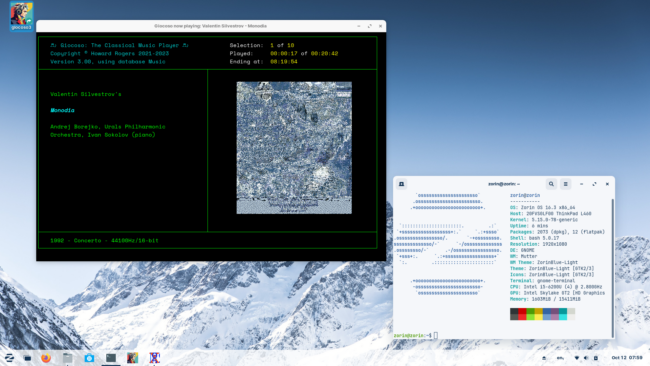Screen dimensions: 650x366
Task: Click the 'Copyright Howard Rogers 2021-2023' line
Action: 109,53
